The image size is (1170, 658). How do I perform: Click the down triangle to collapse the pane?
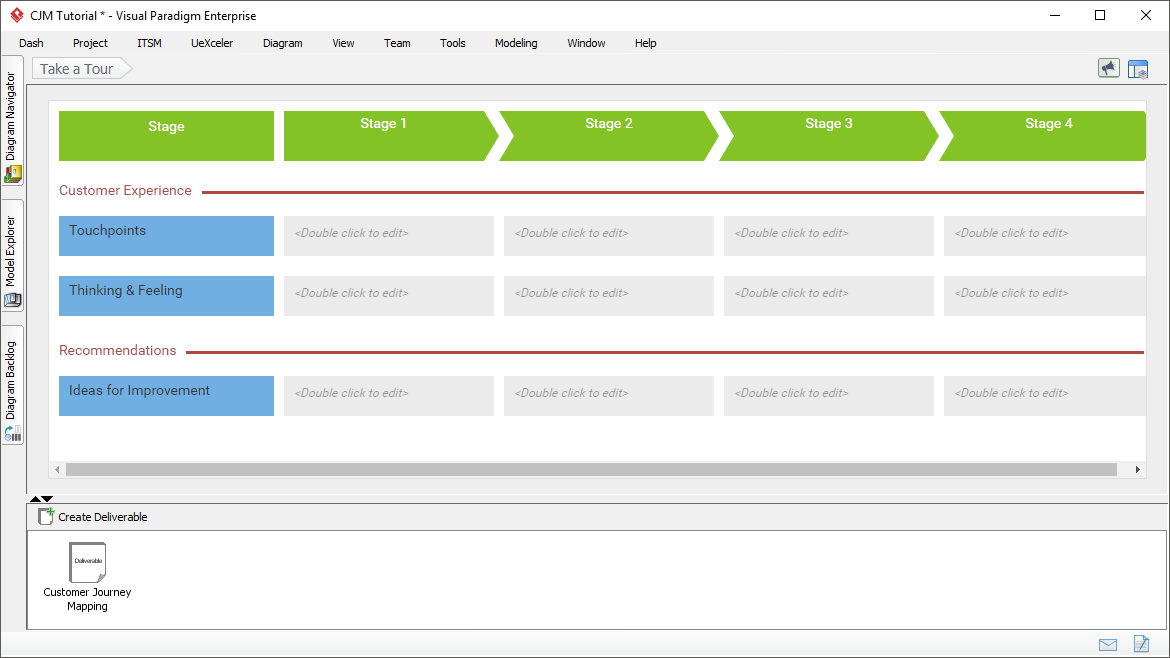click(47, 498)
